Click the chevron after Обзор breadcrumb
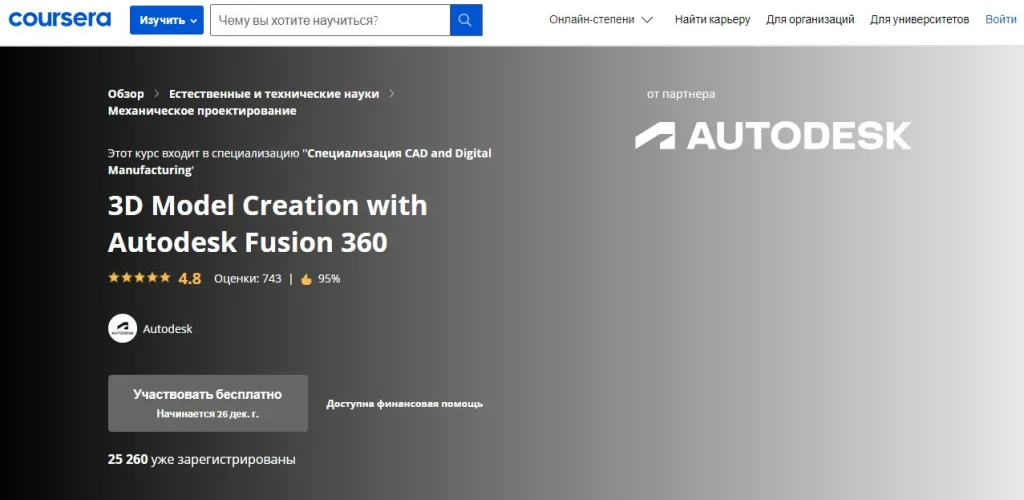 (x=157, y=94)
